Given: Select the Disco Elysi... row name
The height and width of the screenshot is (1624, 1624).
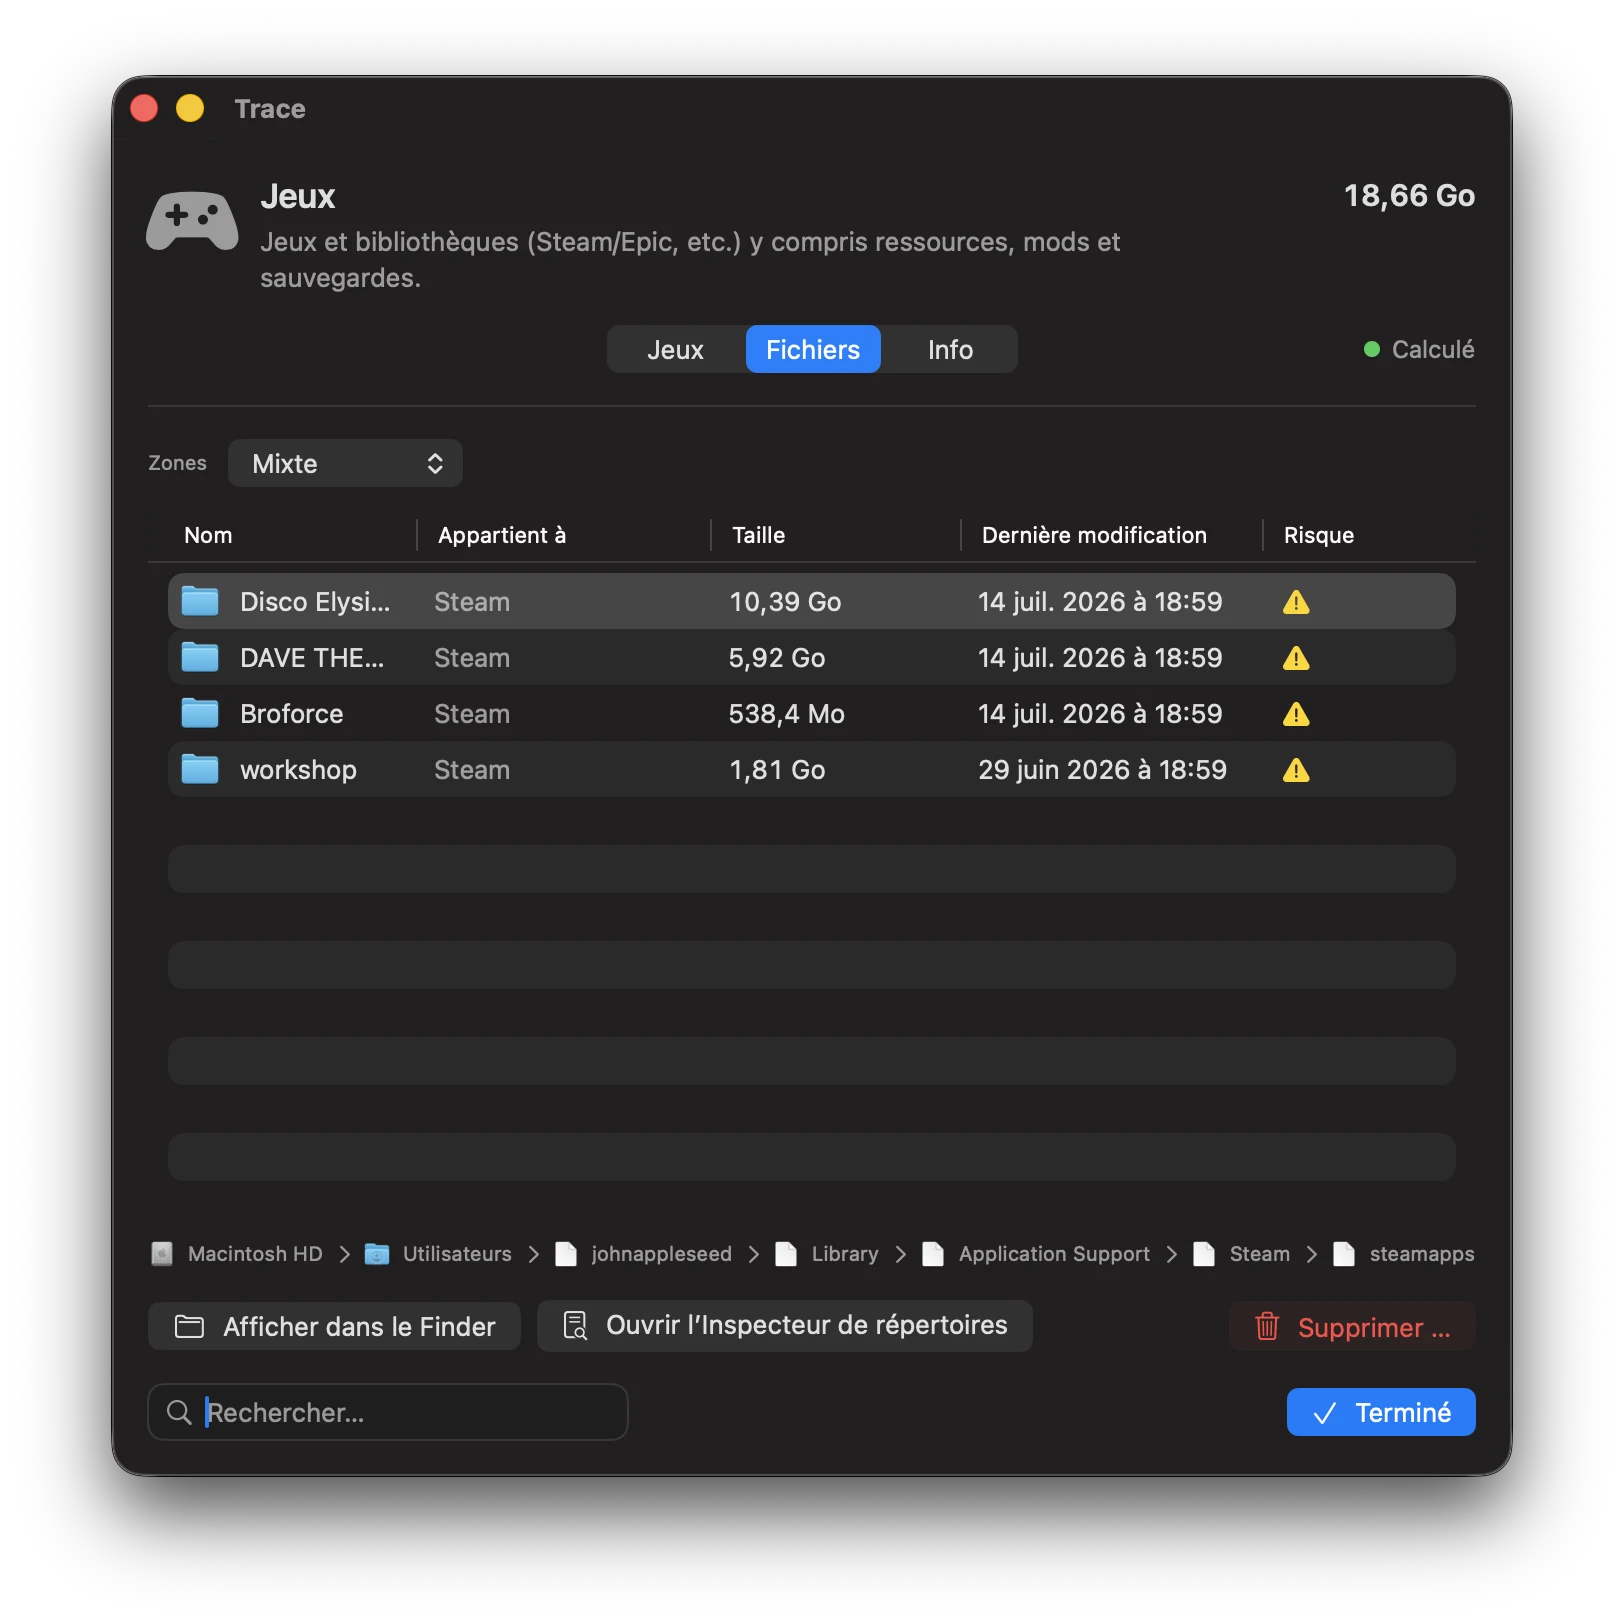Looking at the screenshot, I should coord(315,602).
